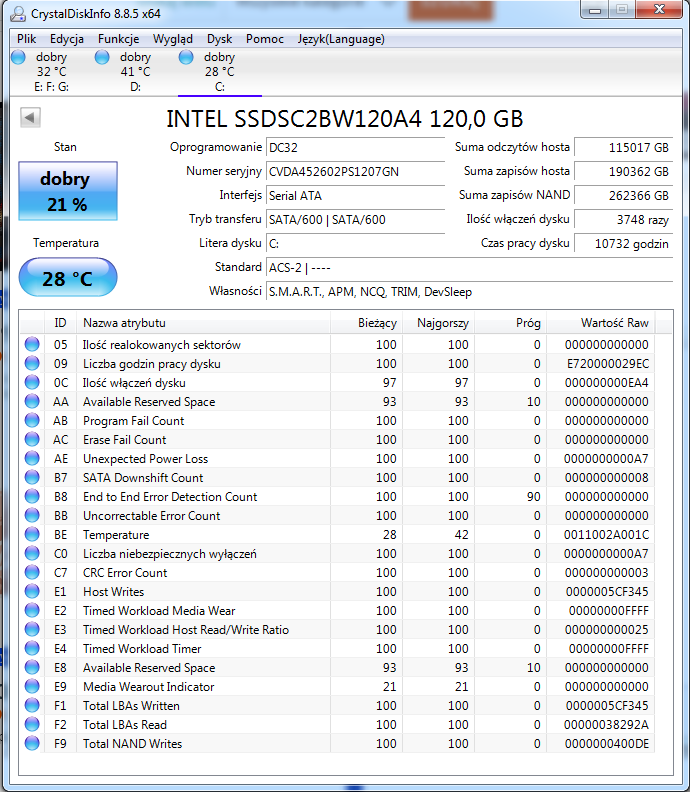Click the Najgorszy column header
The width and height of the screenshot is (690, 792).
[x=438, y=323]
